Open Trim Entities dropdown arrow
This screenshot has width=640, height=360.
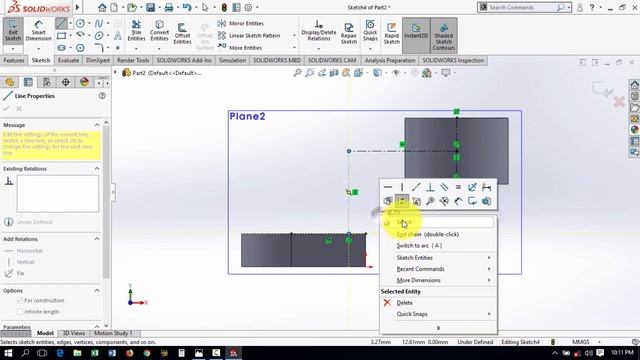pyautogui.click(x=136, y=49)
